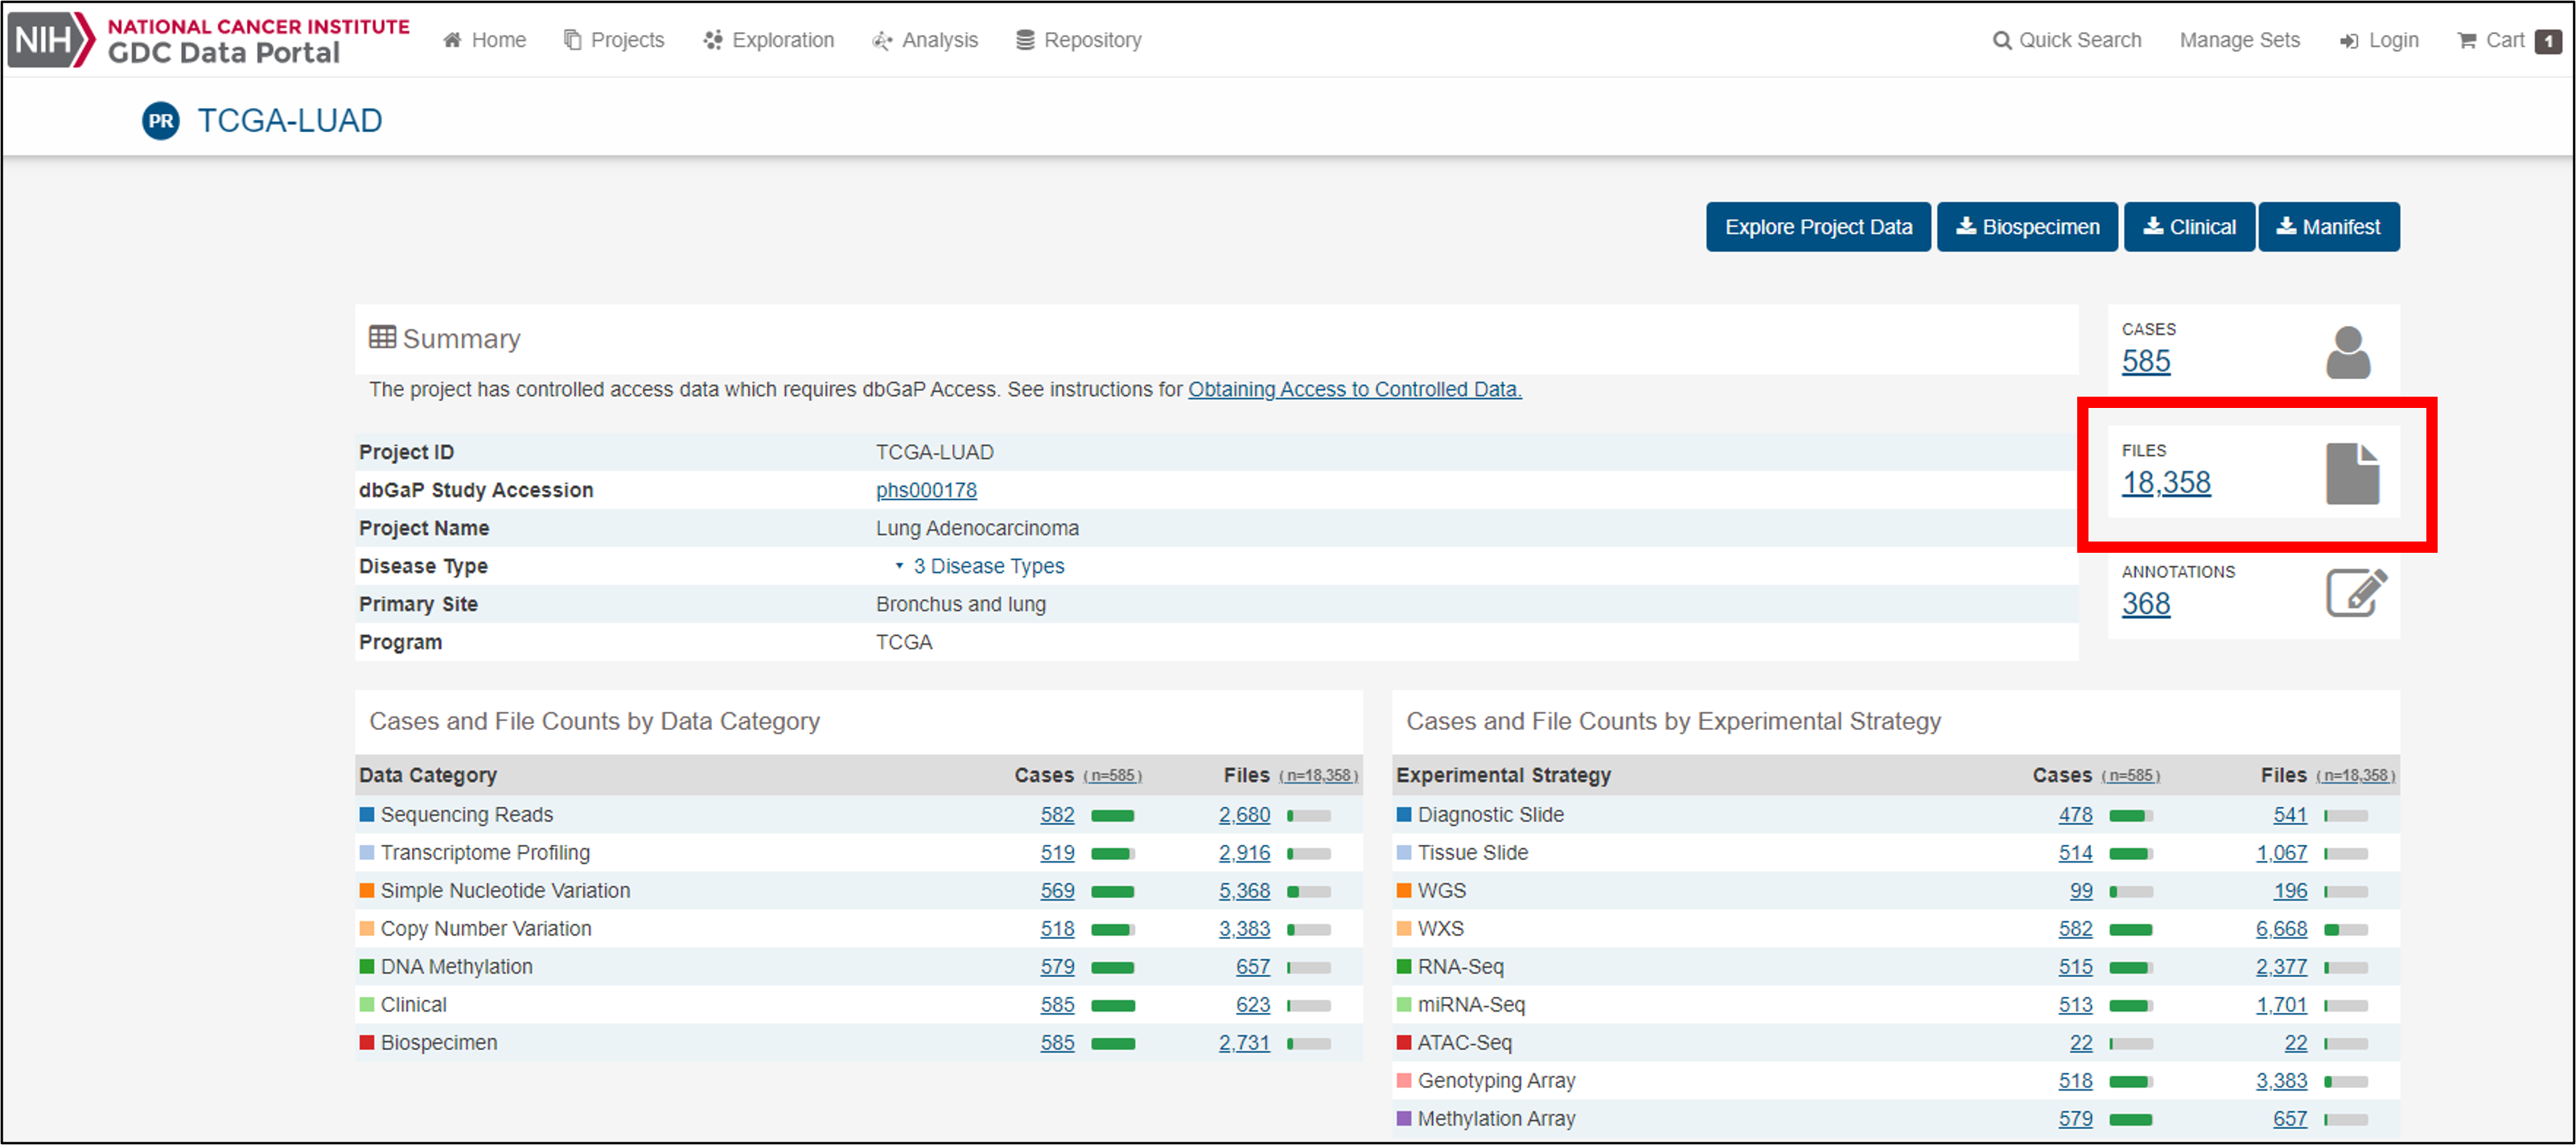
Task: Open Methylation Array 579 cases link
Action: (x=2075, y=1119)
